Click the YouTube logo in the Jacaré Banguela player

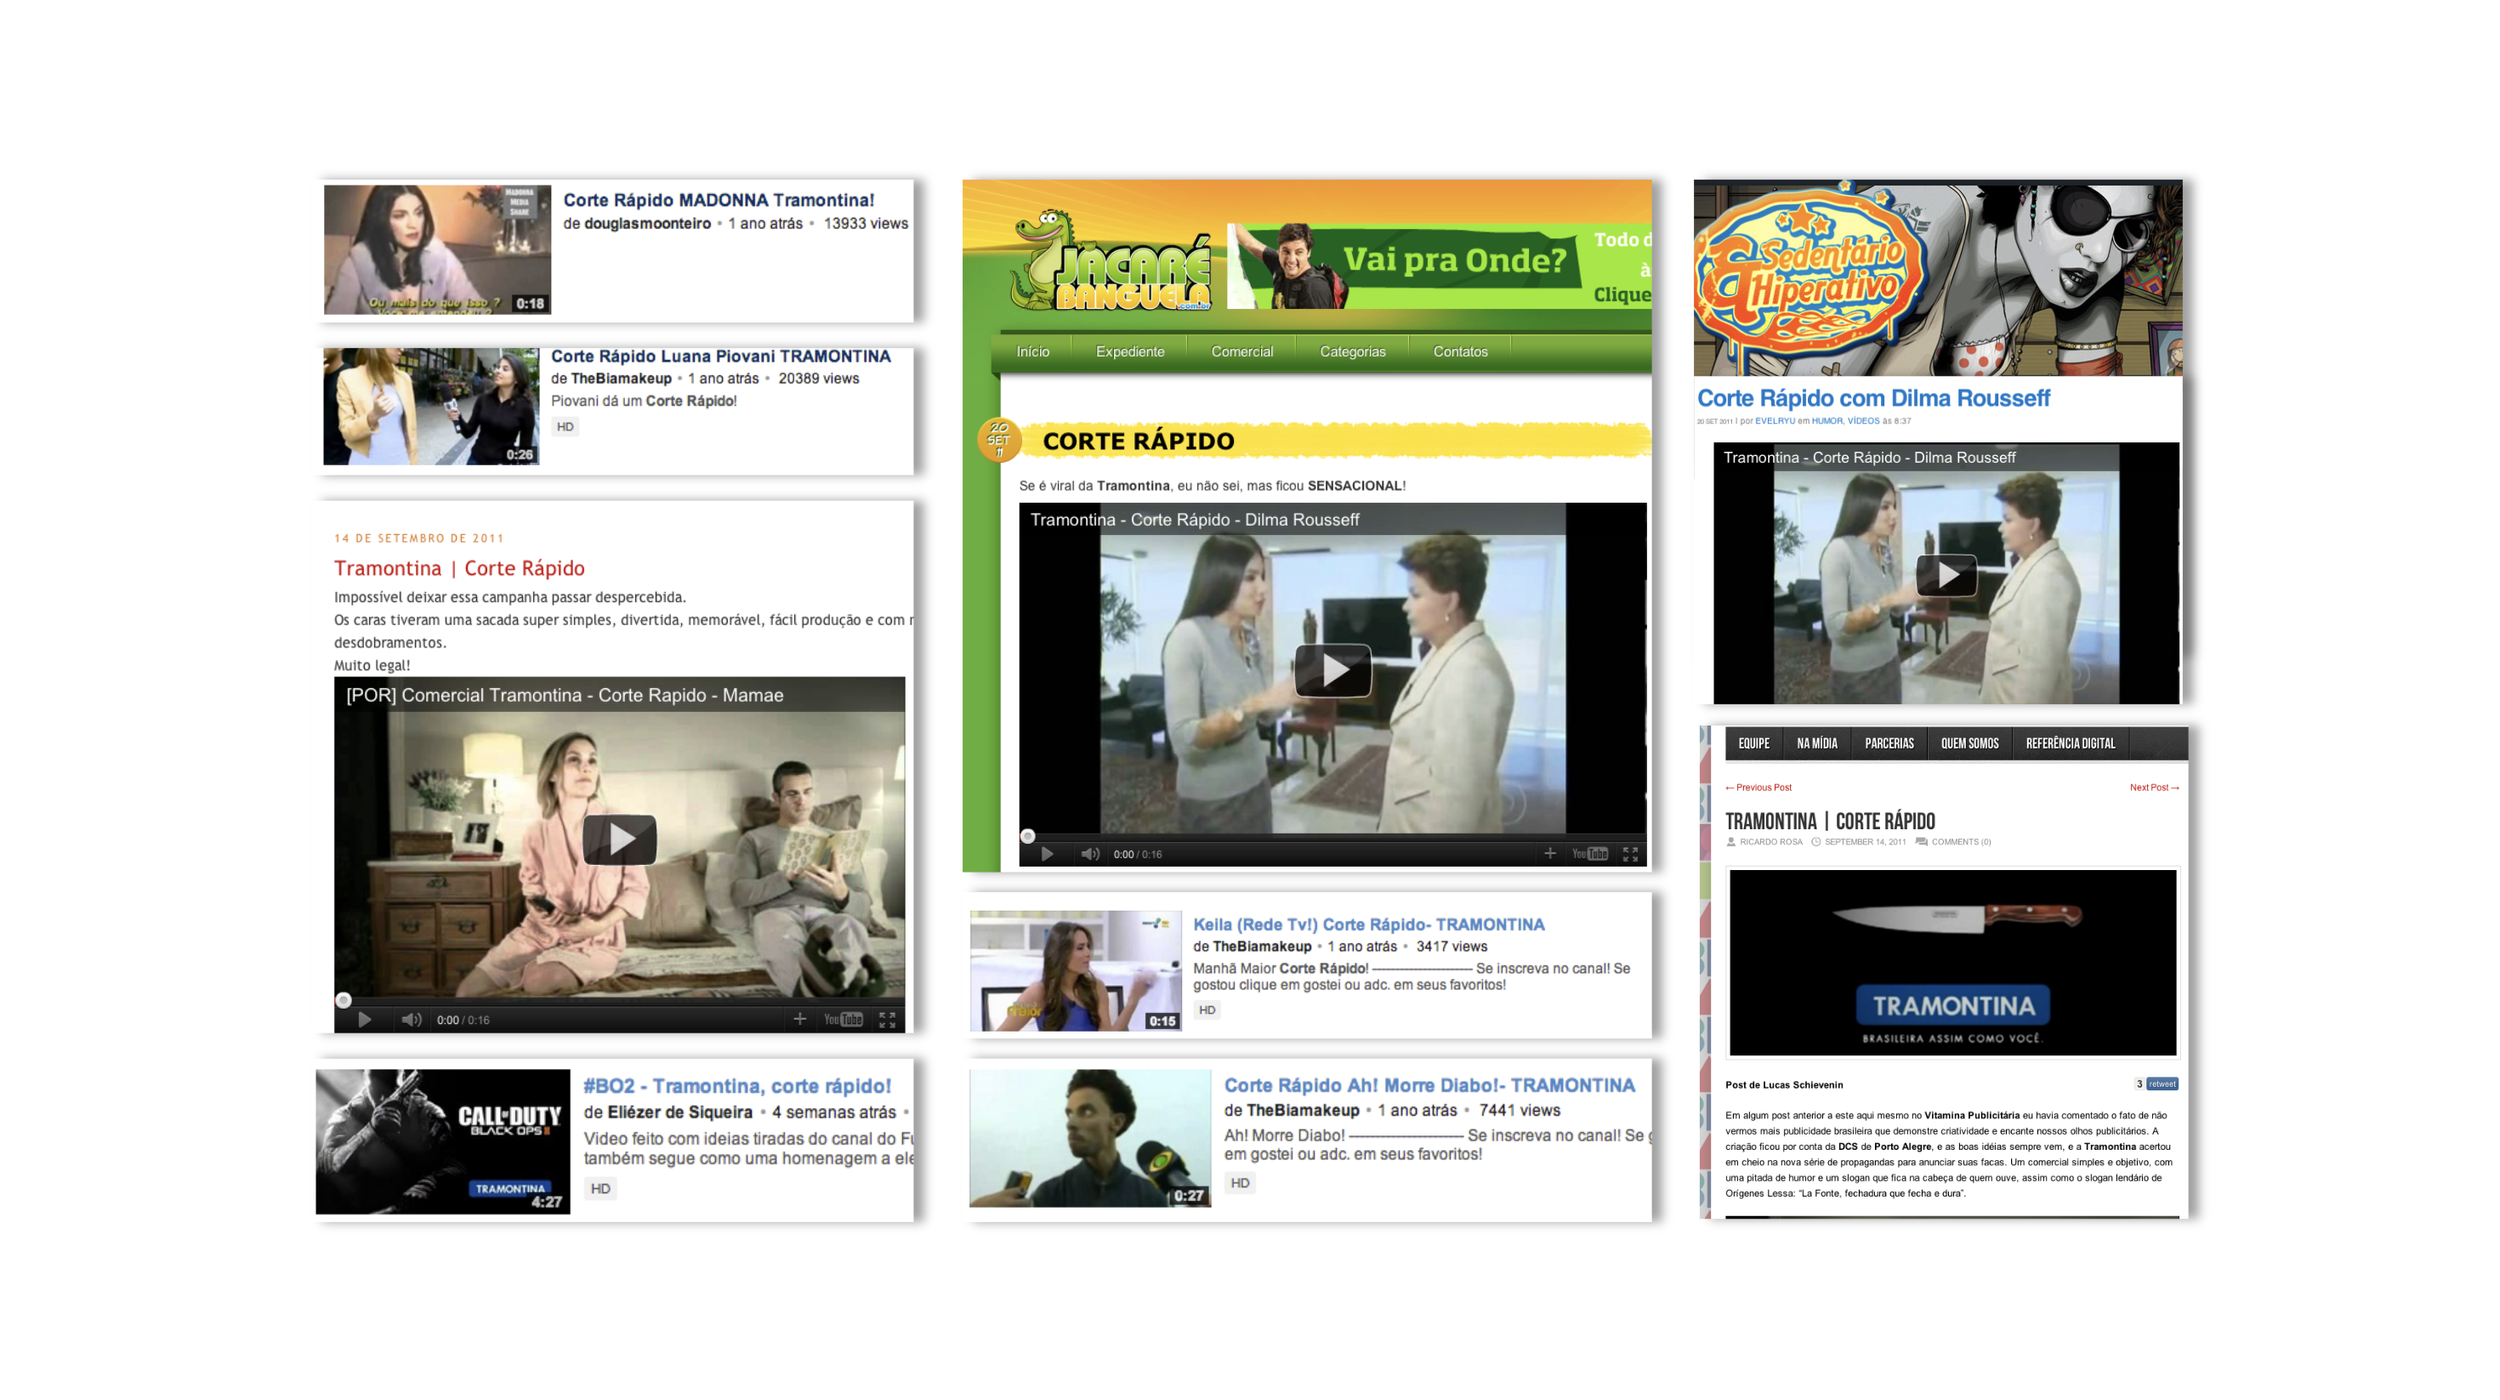click(1589, 854)
